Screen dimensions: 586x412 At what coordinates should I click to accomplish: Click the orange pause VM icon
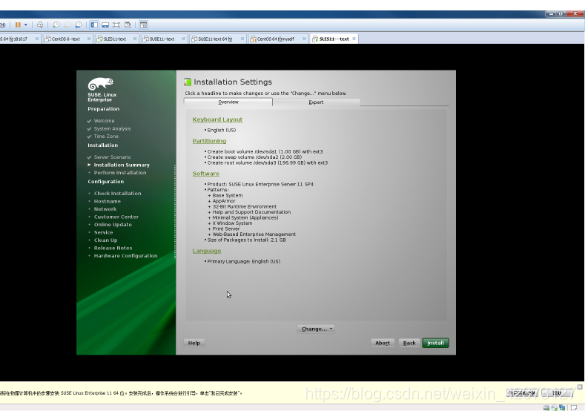pos(18,25)
